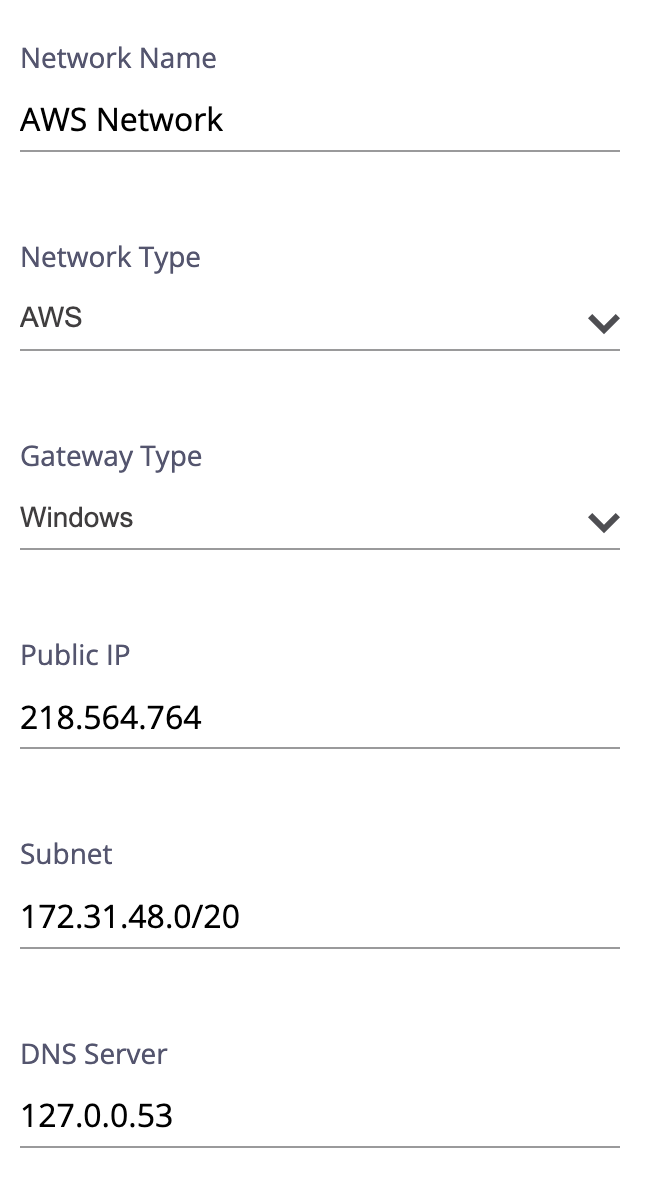
Task: Click the 'AWS Network' text value
Action: pos(122,121)
